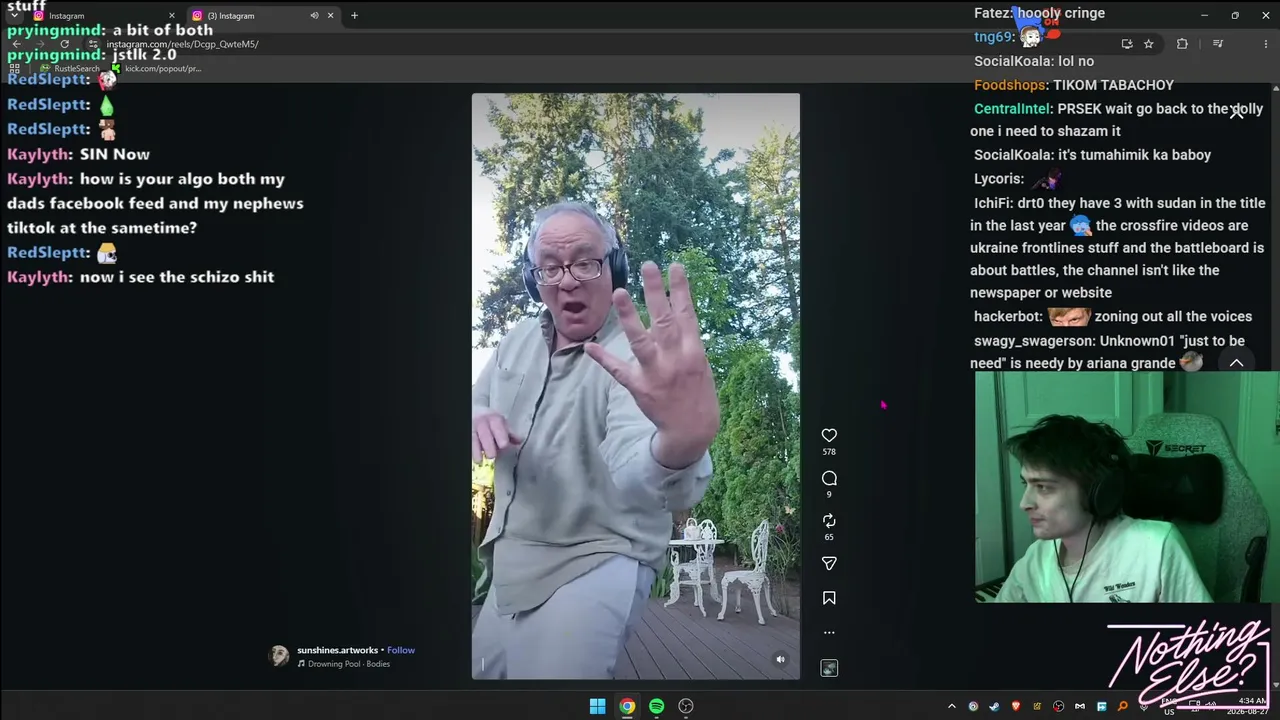The width and height of the screenshot is (1280, 720).
Task: Open the orange magnifier tray icon
Action: [x=1122, y=707]
